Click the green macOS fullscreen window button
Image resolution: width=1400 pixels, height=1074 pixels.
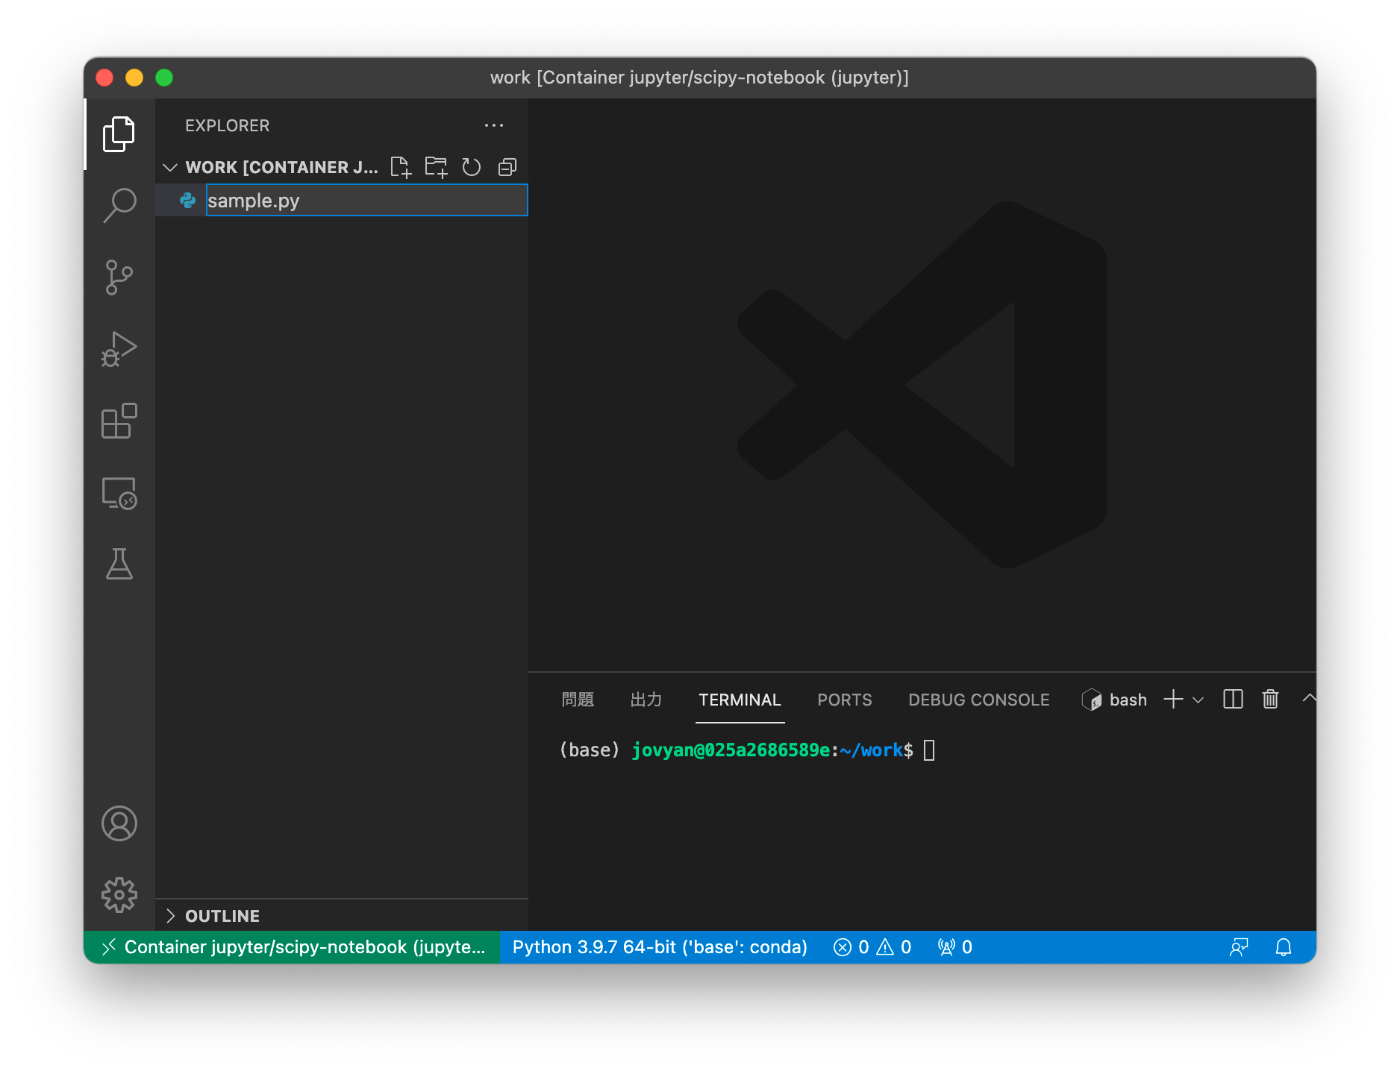pos(165,77)
